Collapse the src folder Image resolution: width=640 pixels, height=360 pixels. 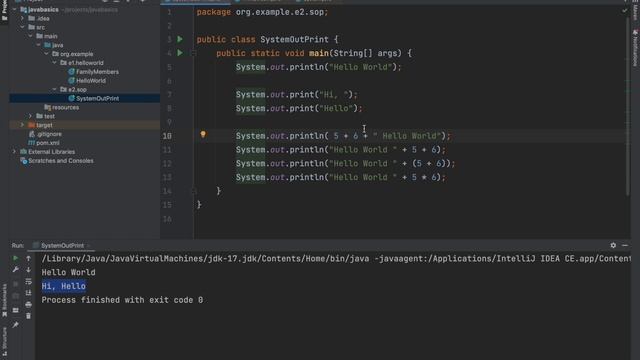click(22, 27)
